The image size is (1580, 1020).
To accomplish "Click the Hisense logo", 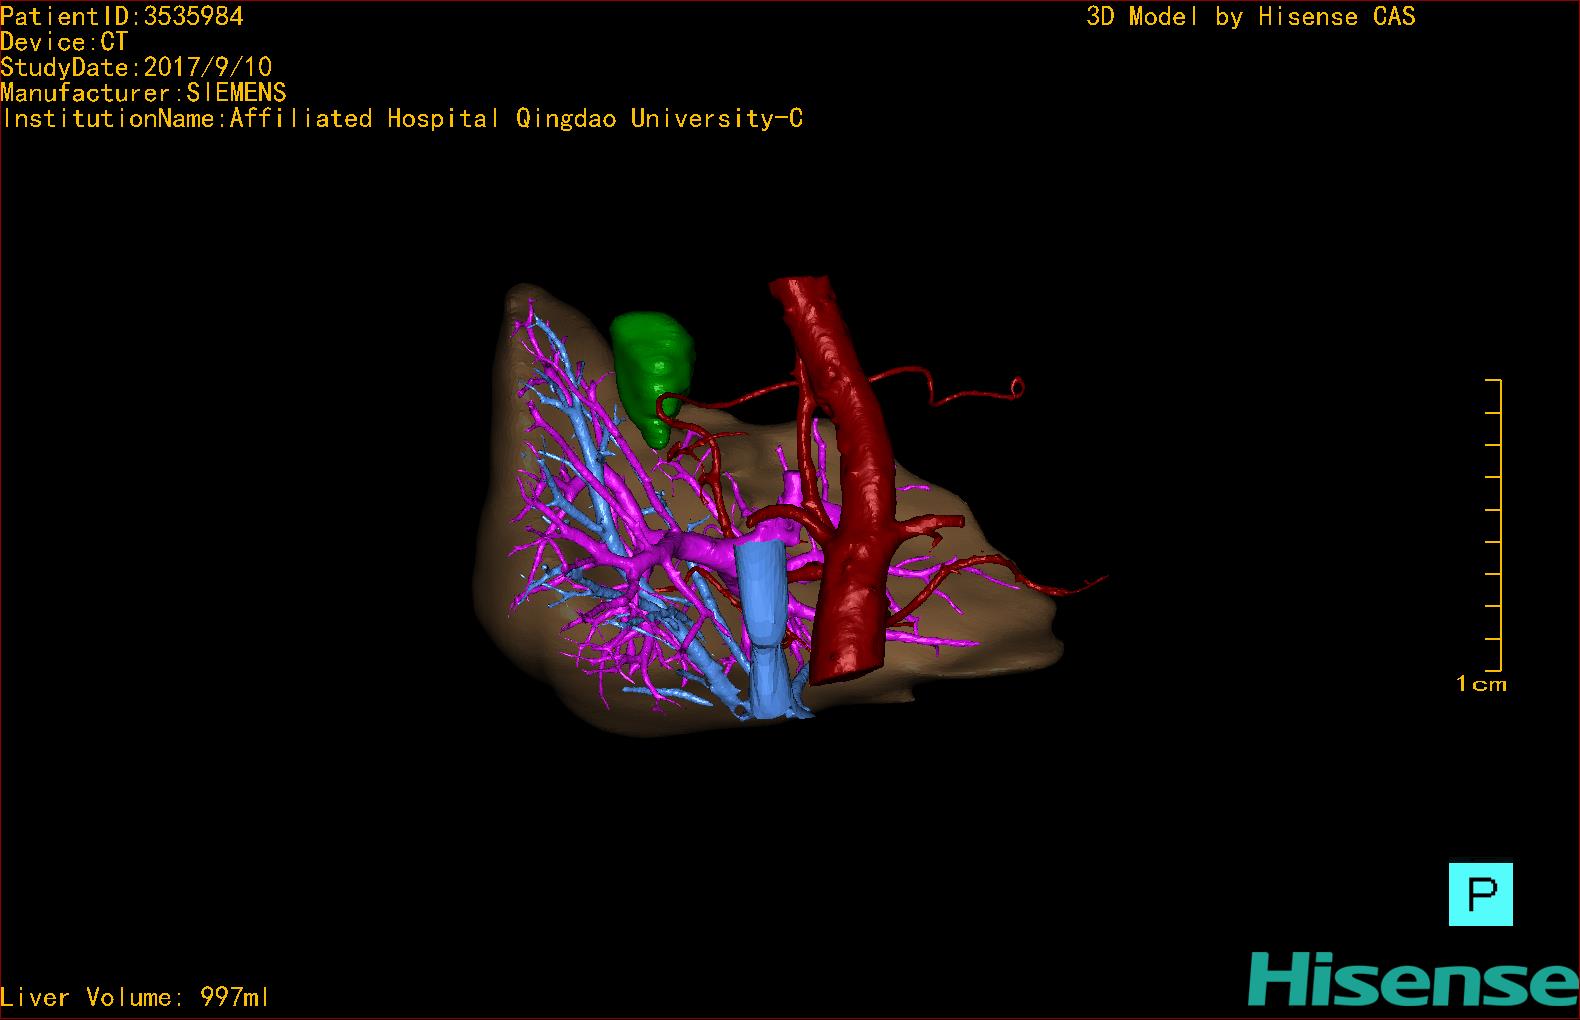I will point(1412,979).
